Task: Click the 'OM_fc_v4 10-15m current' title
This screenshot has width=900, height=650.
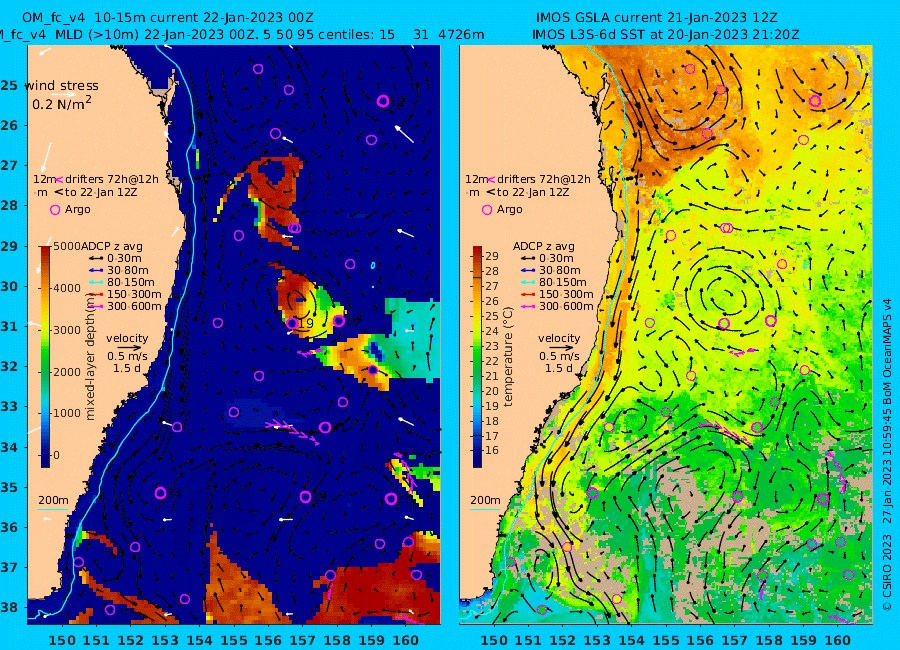Action: point(168,18)
